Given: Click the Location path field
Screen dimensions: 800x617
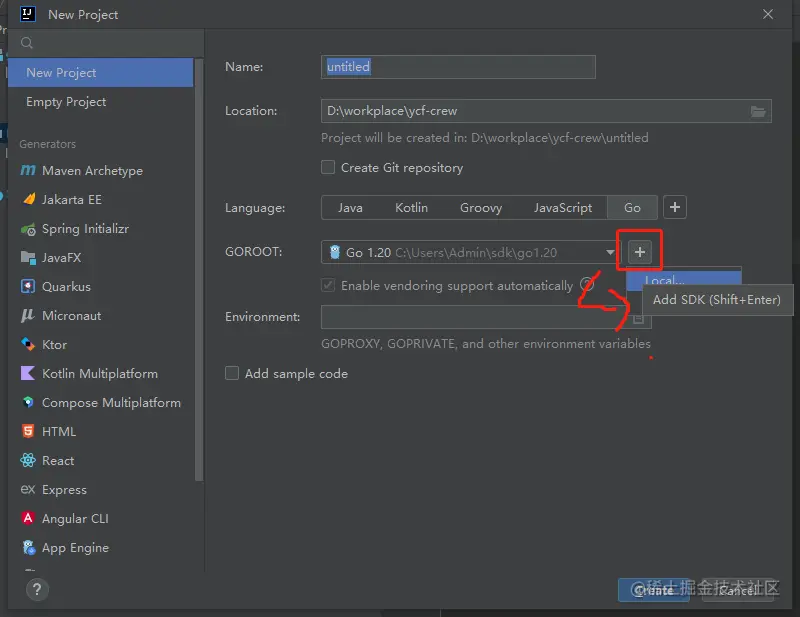Looking at the screenshot, I should click(x=546, y=111).
